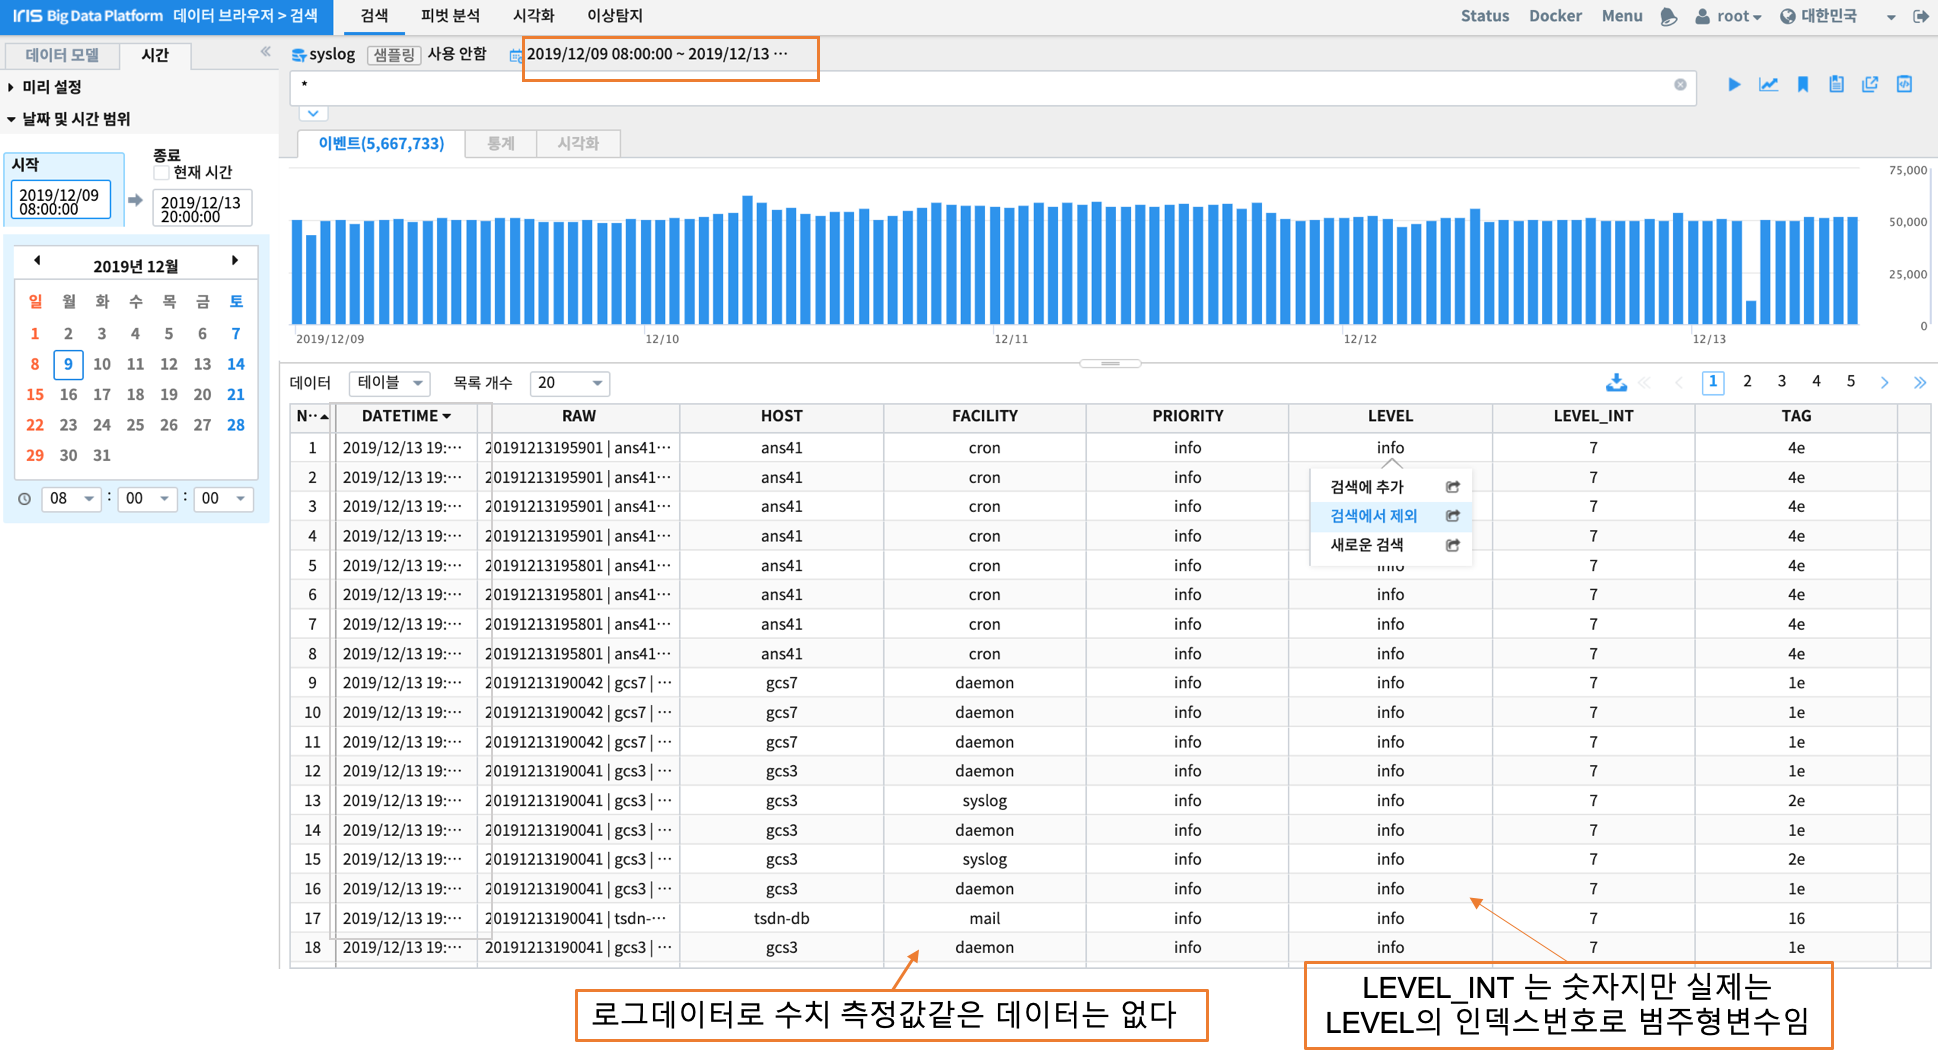Open the '테이블' data view dropdown
This screenshot has width=1938, height=1058.
pos(390,383)
